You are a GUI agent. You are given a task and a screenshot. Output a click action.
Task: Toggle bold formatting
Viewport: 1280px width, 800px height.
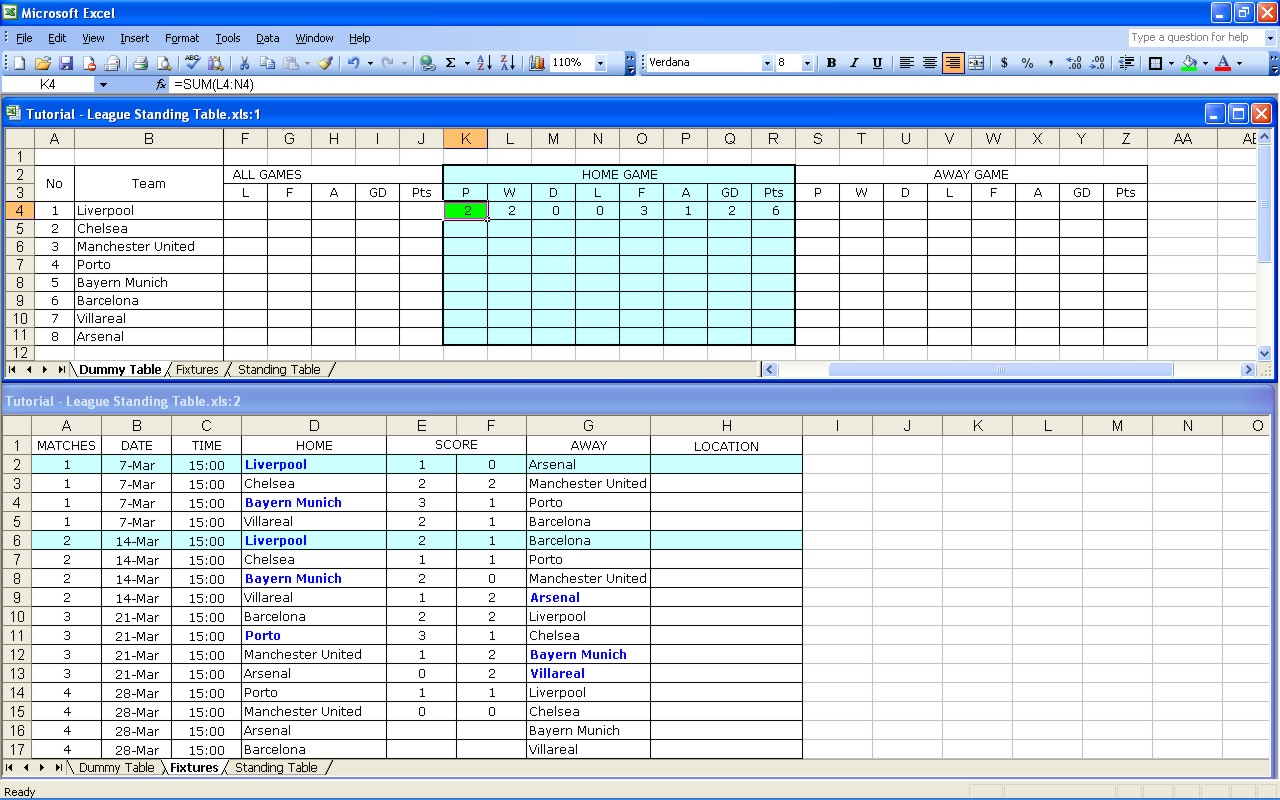click(x=831, y=63)
